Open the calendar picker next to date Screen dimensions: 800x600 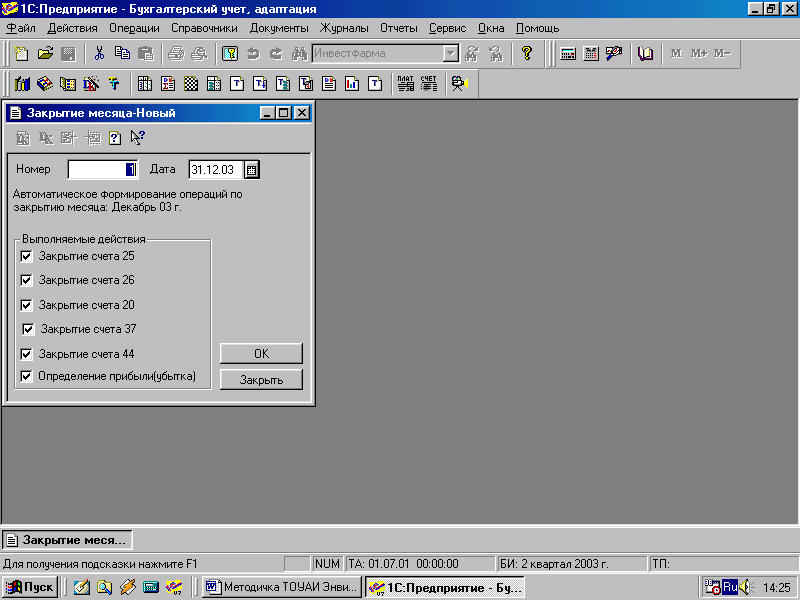[x=252, y=170]
